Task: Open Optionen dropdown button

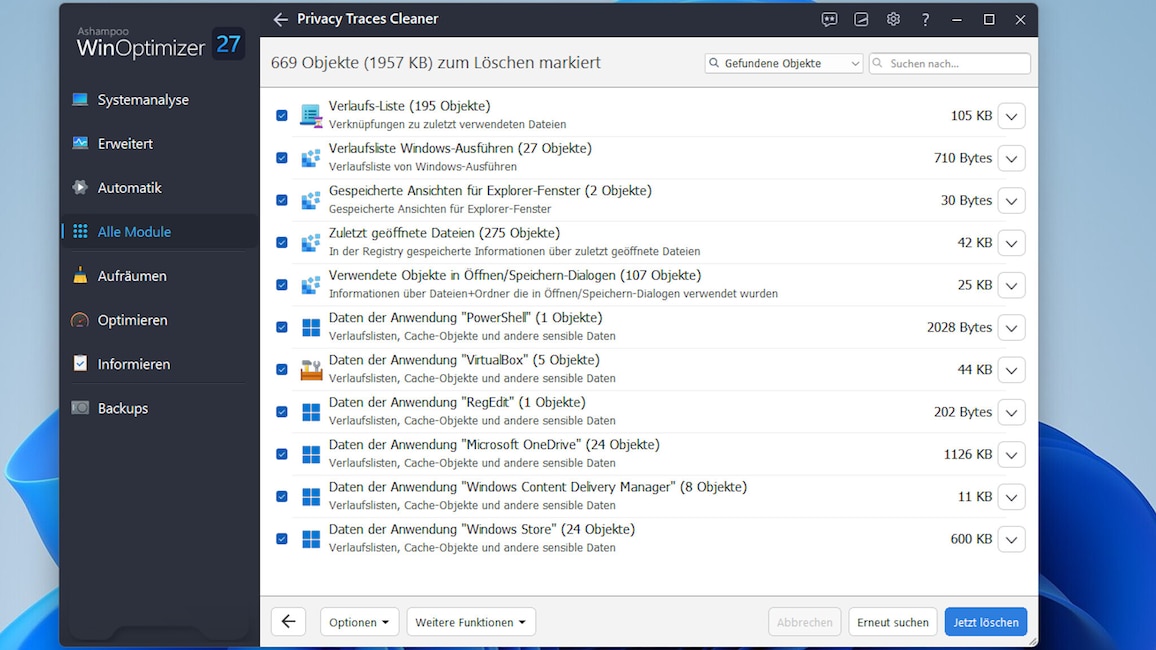Action: pos(359,622)
